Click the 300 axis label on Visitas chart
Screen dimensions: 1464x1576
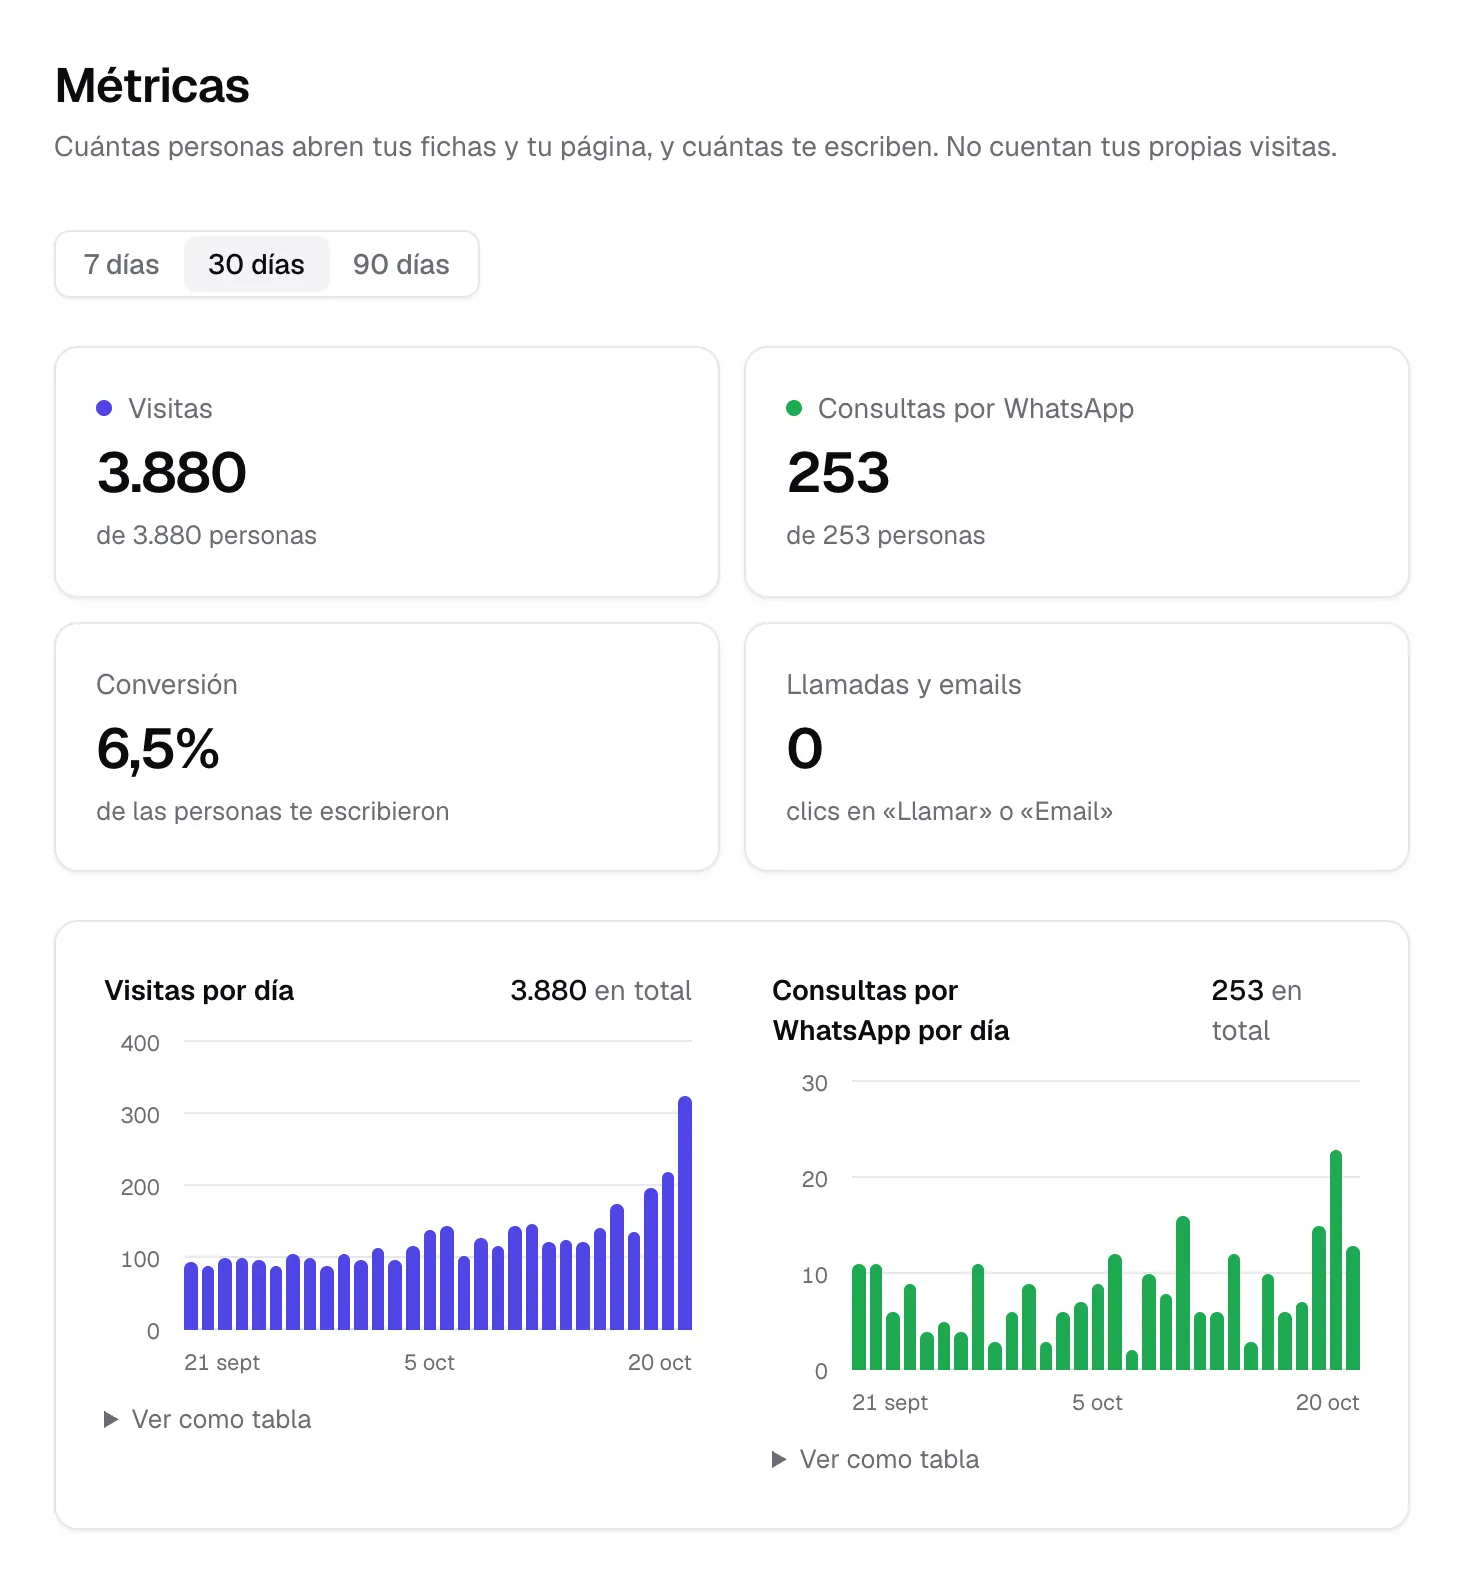click(140, 1115)
